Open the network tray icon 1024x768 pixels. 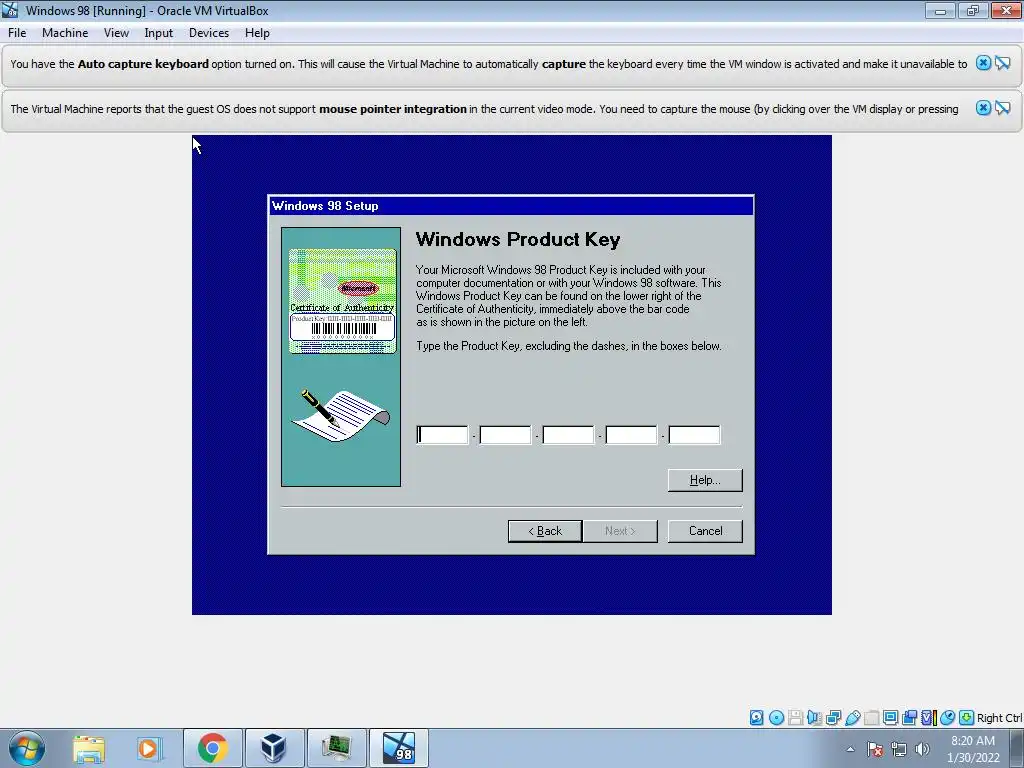(x=899, y=749)
